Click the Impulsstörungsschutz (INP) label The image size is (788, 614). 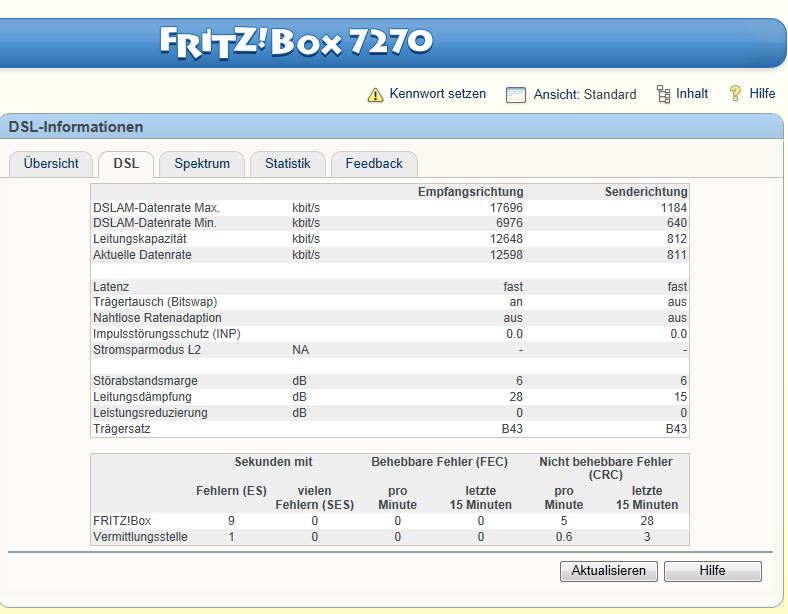(167, 334)
